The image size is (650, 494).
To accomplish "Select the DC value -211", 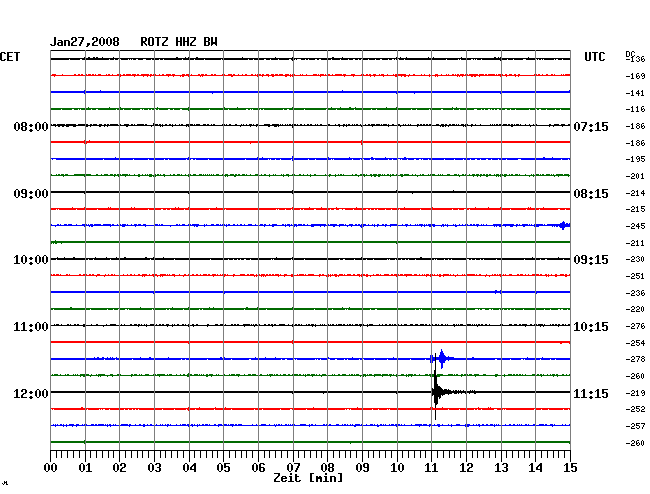I will tap(635, 243).
